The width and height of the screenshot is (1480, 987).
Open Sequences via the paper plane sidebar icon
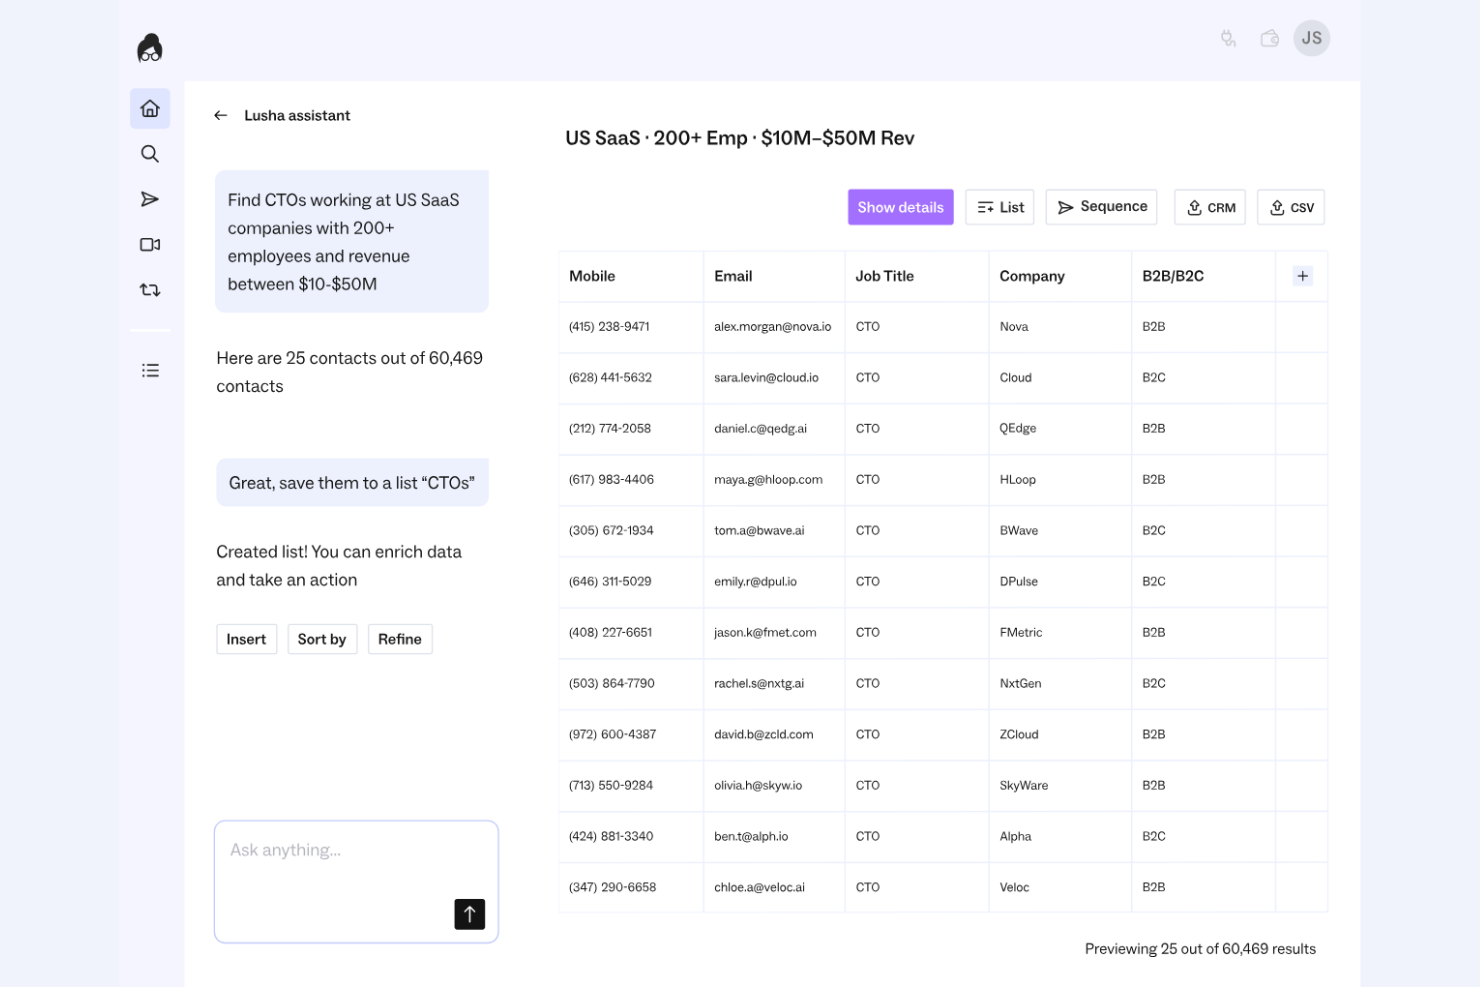(x=150, y=199)
